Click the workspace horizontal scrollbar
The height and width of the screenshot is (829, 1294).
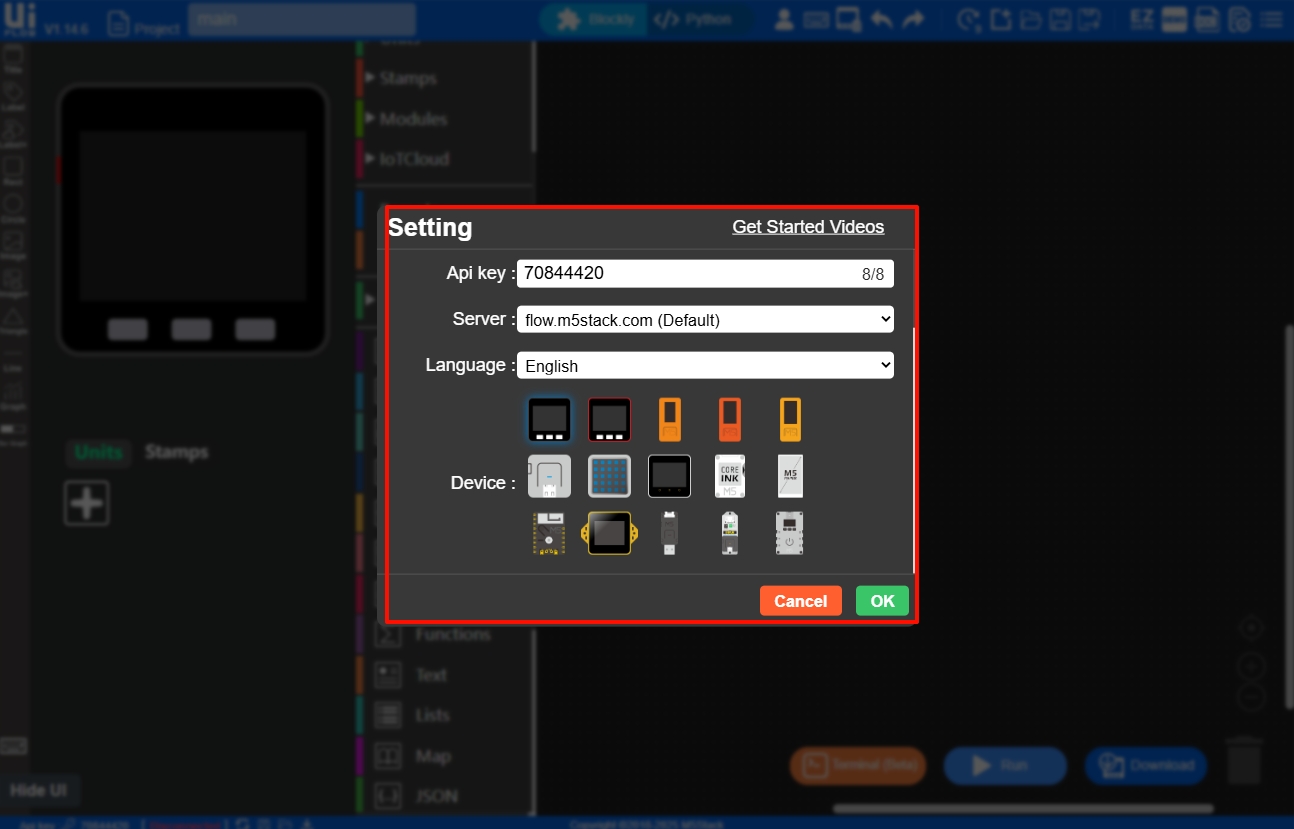coord(1023,808)
